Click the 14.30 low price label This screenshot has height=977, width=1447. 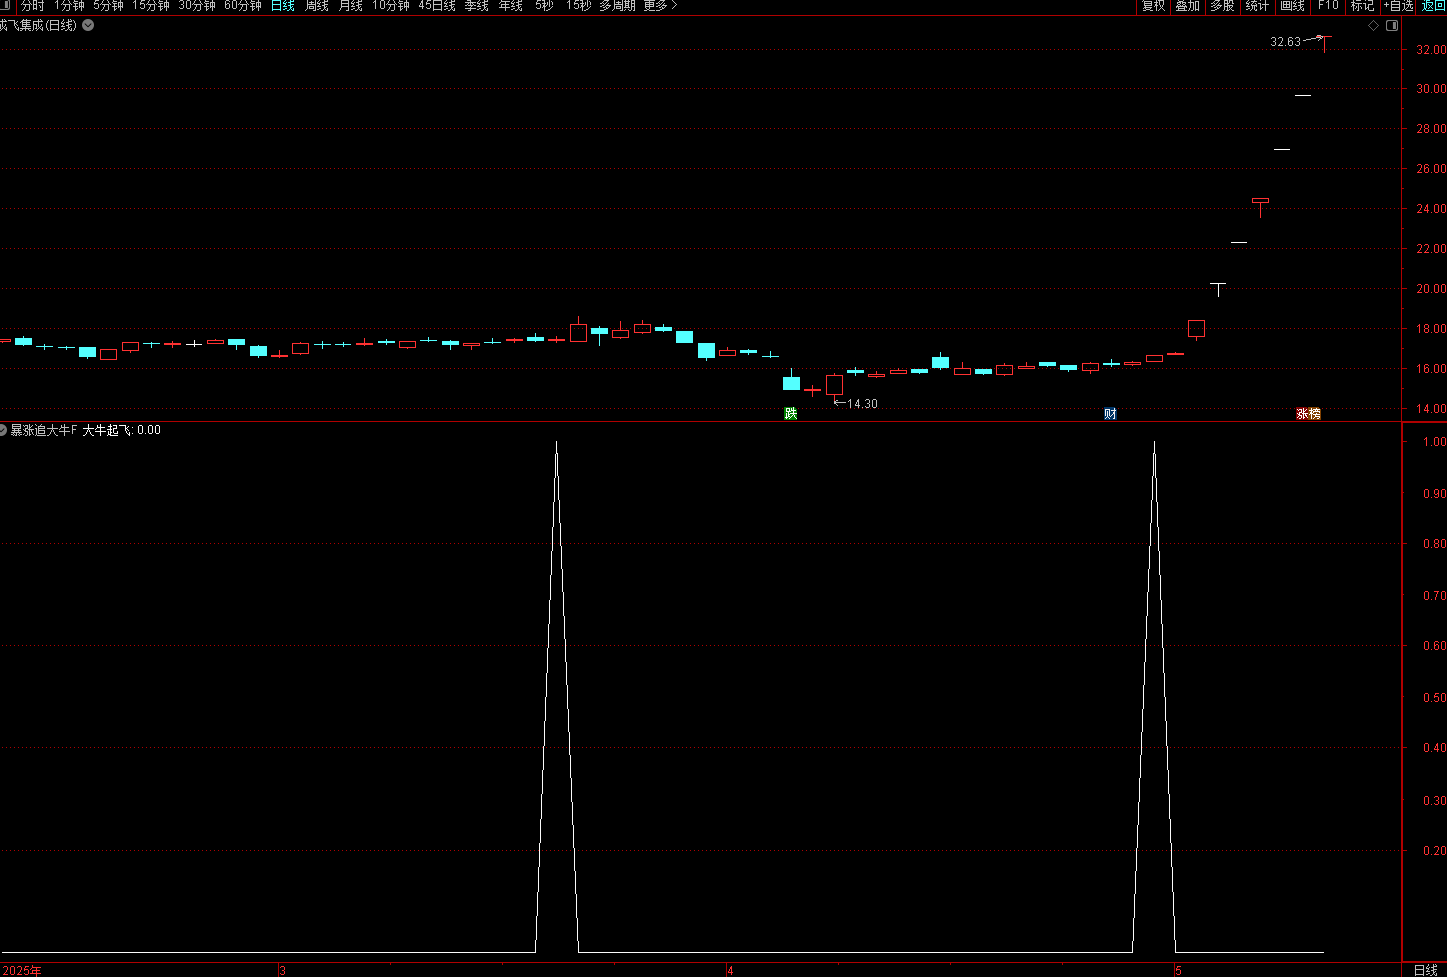coord(862,404)
